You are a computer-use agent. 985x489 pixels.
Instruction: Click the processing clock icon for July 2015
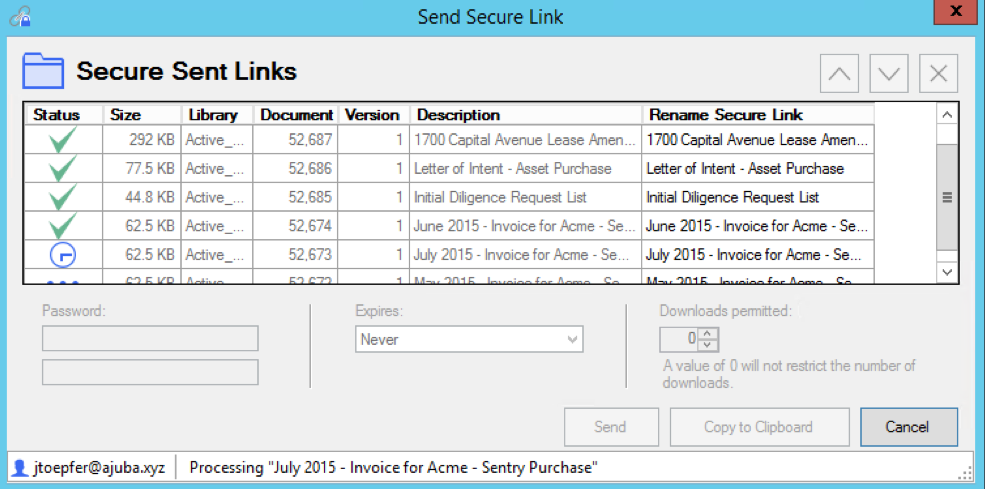click(63, 255)
